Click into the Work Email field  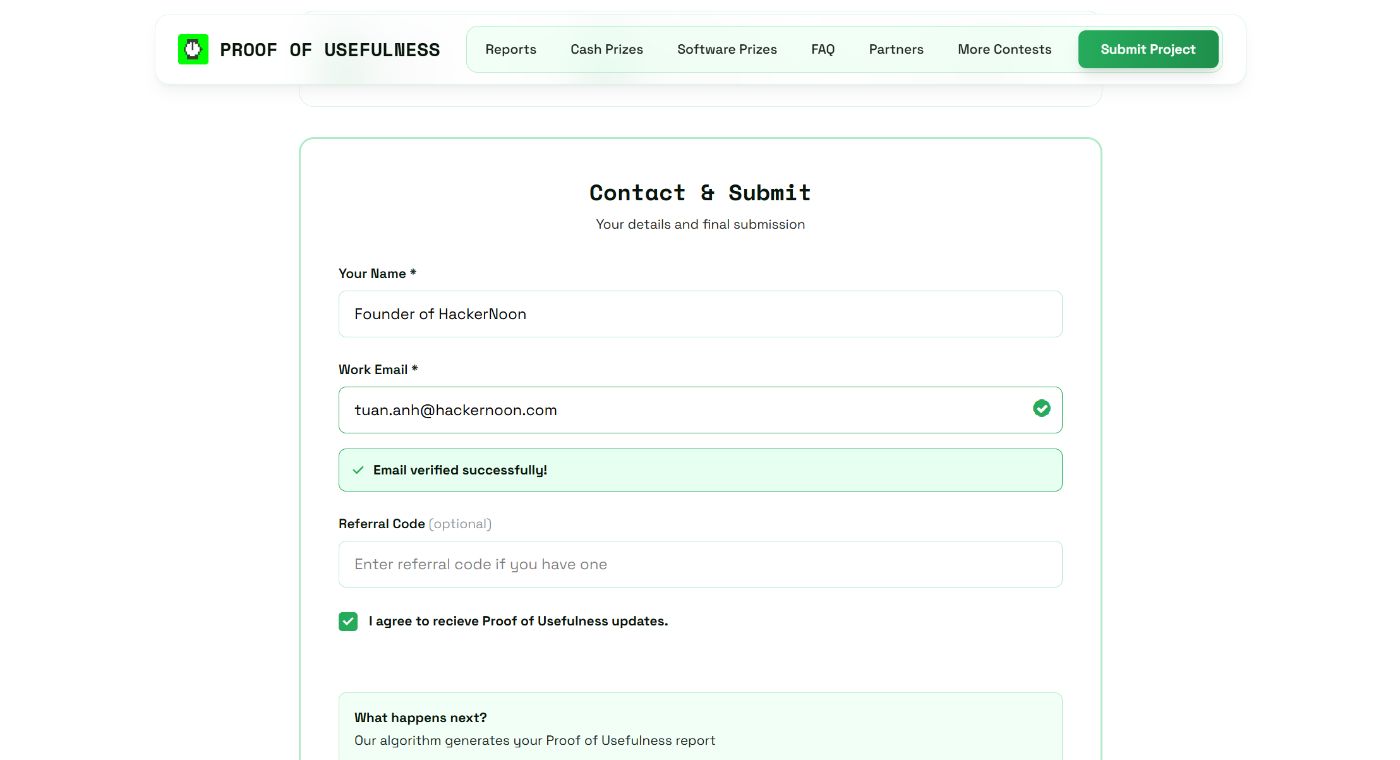click(x=680, y=410)
